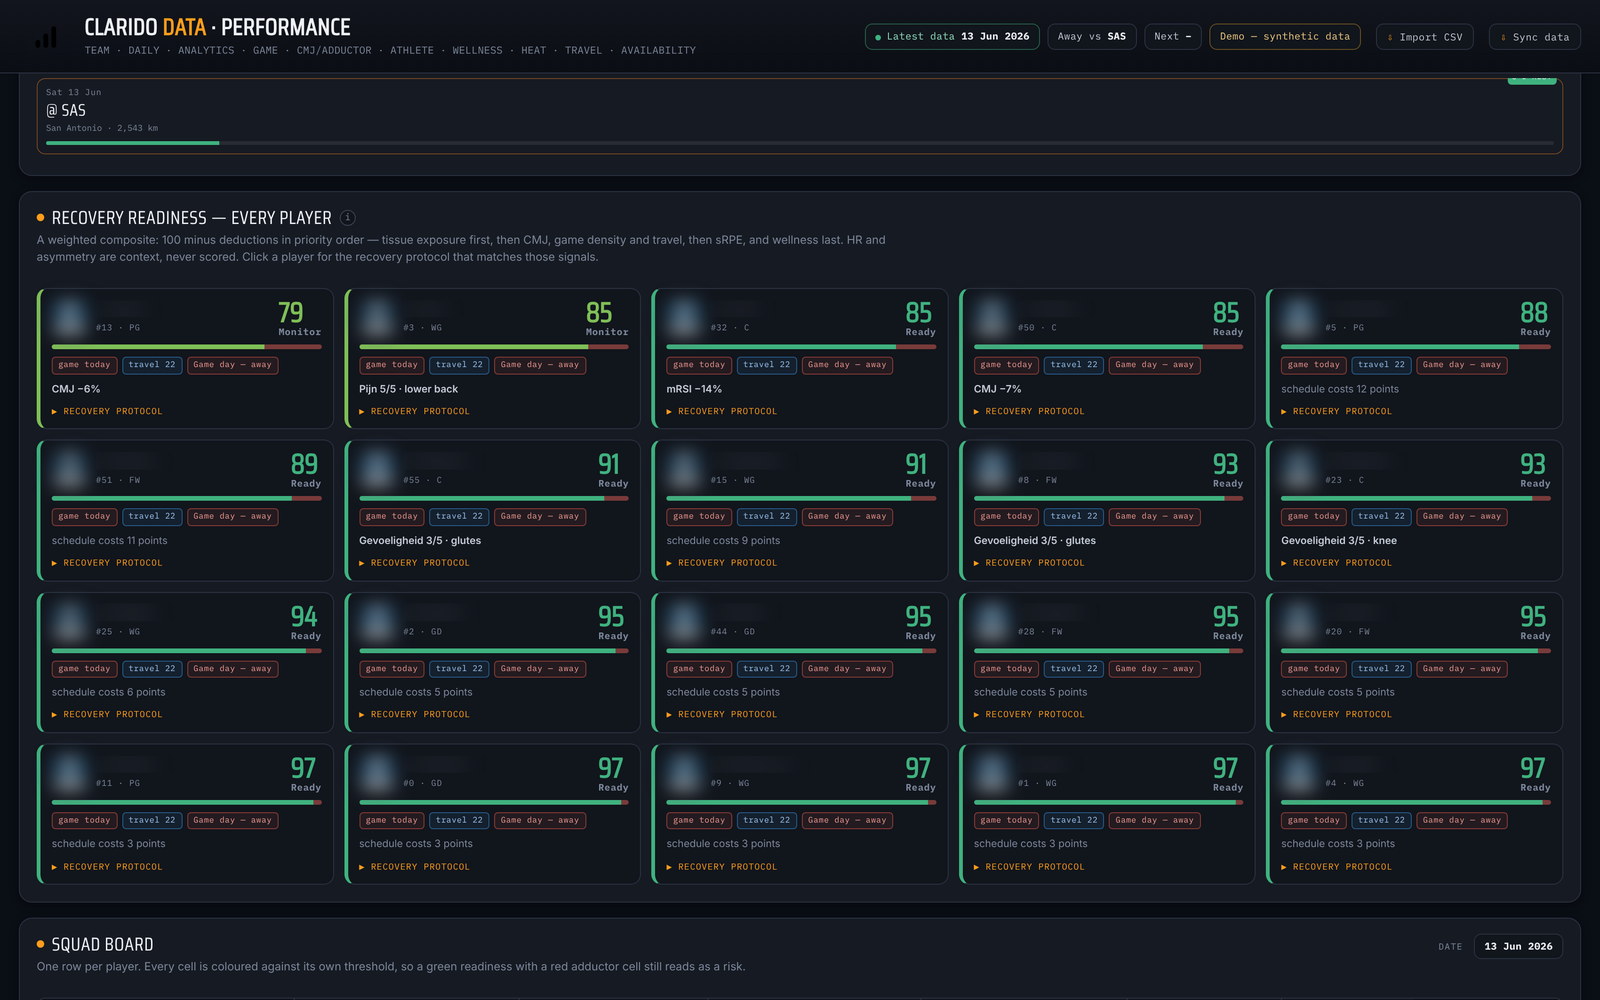Click the Away vs SAS pill

tap(1091, 36)
